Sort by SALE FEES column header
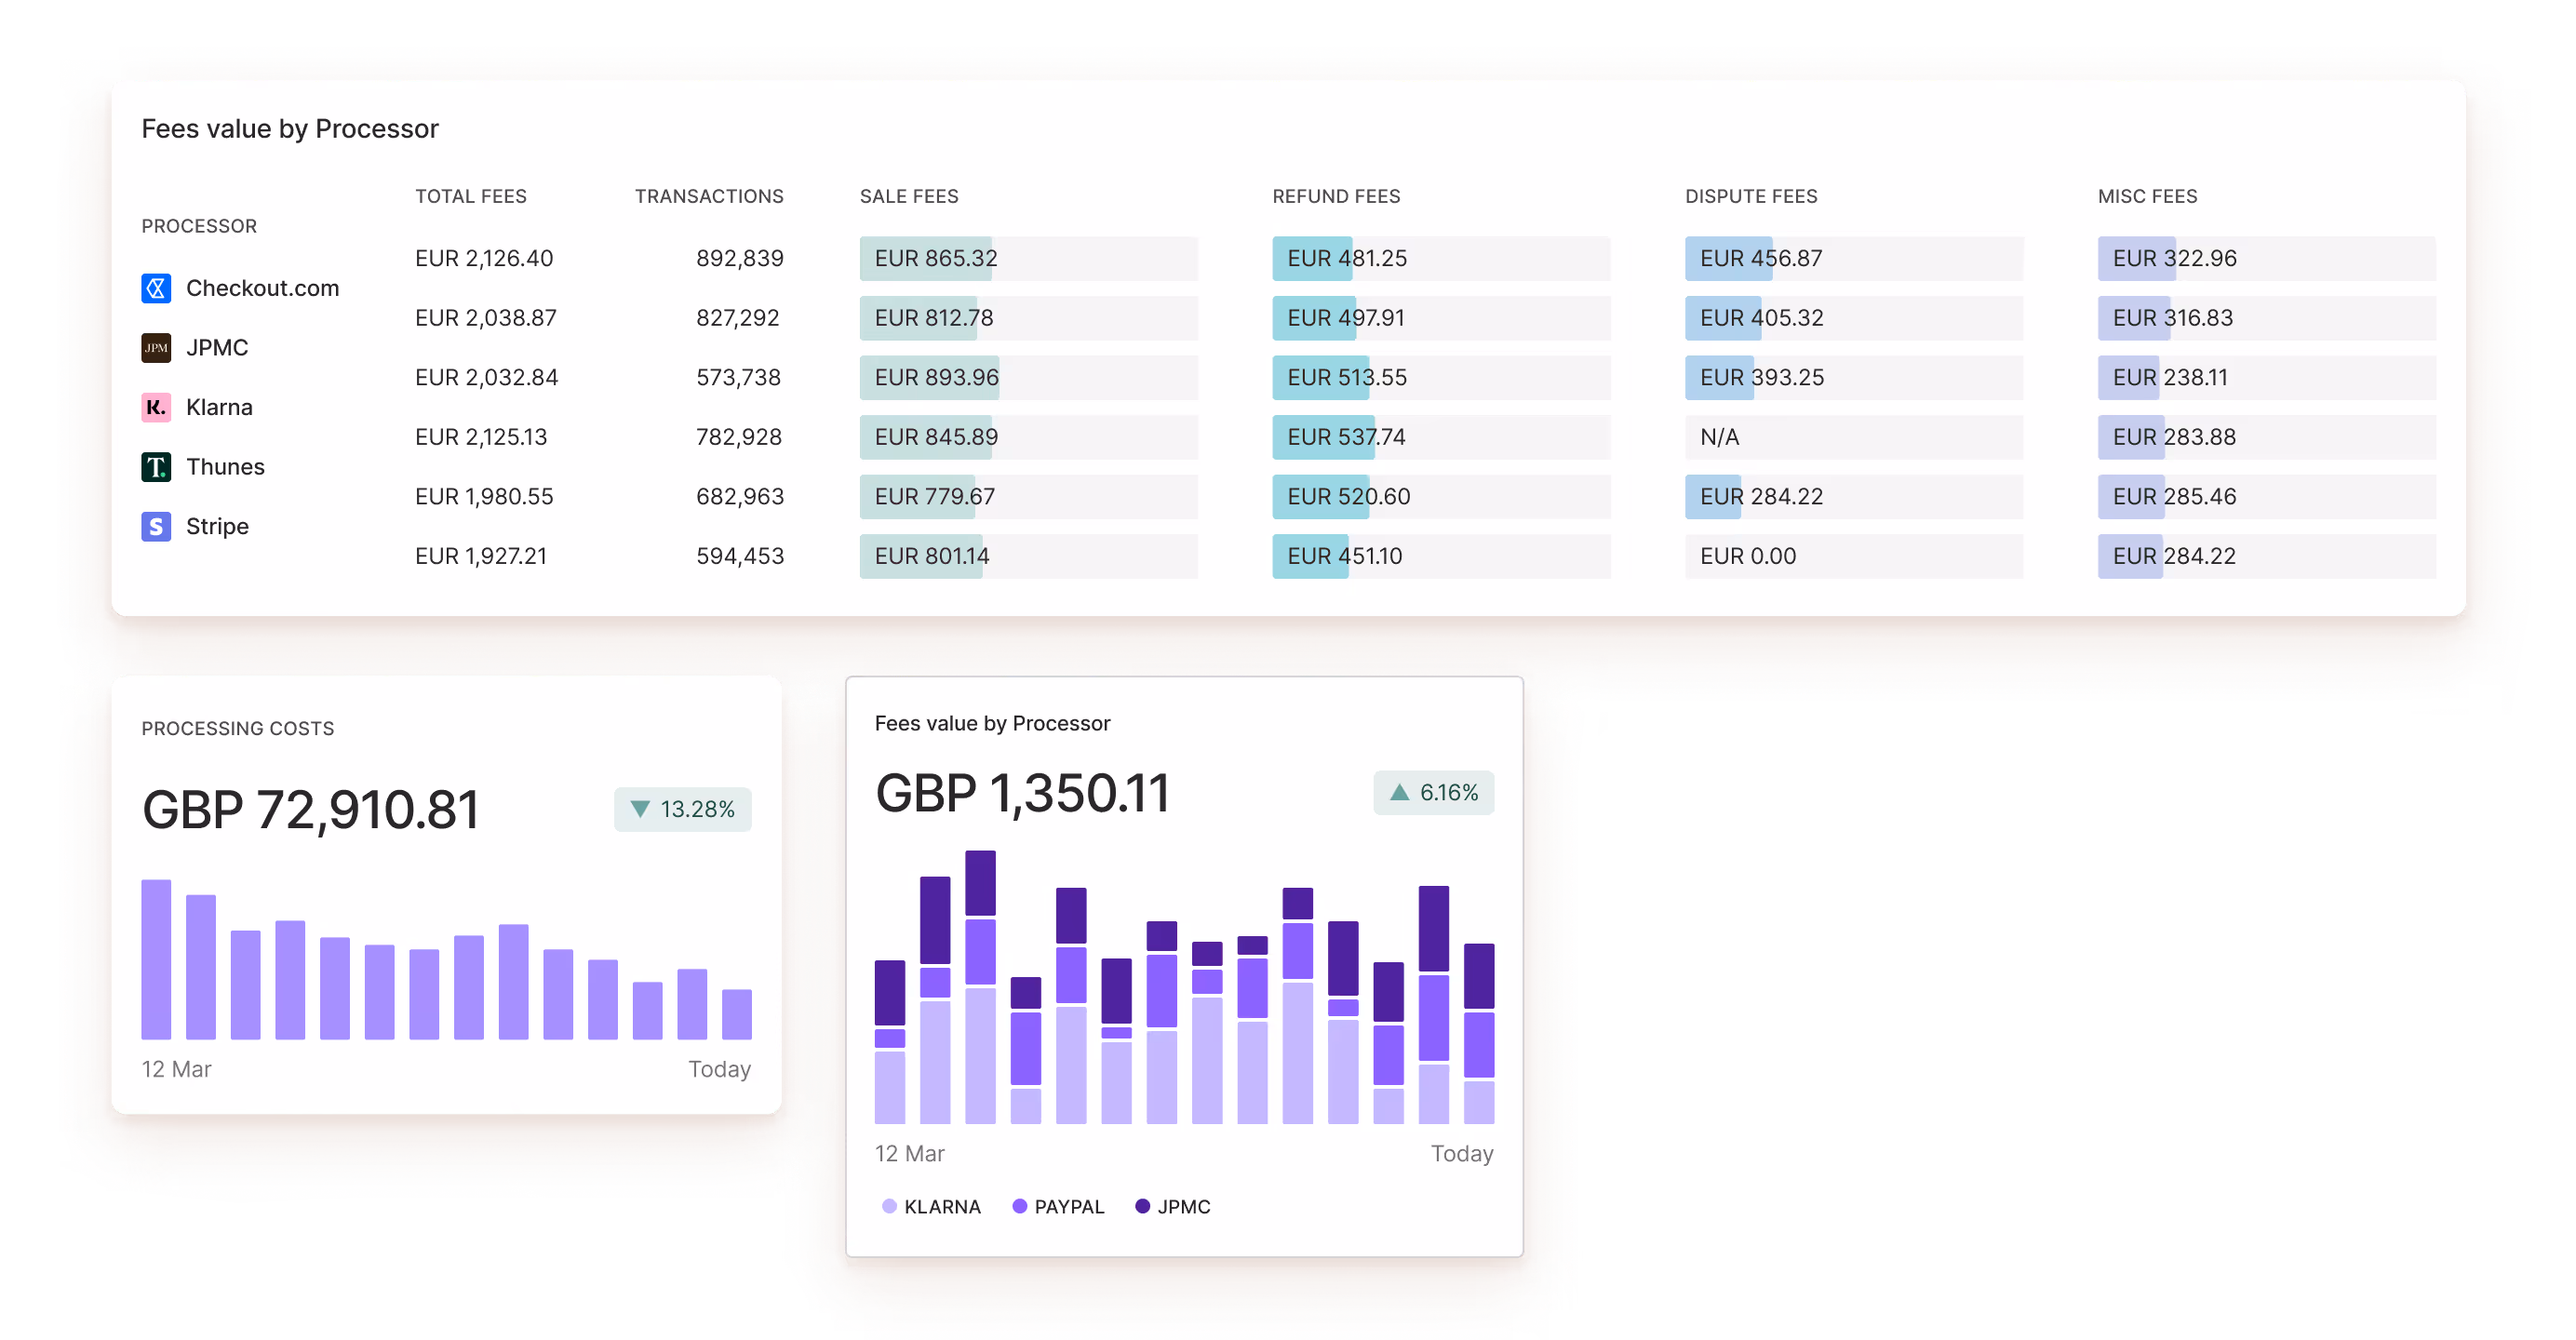 (908, 196)
